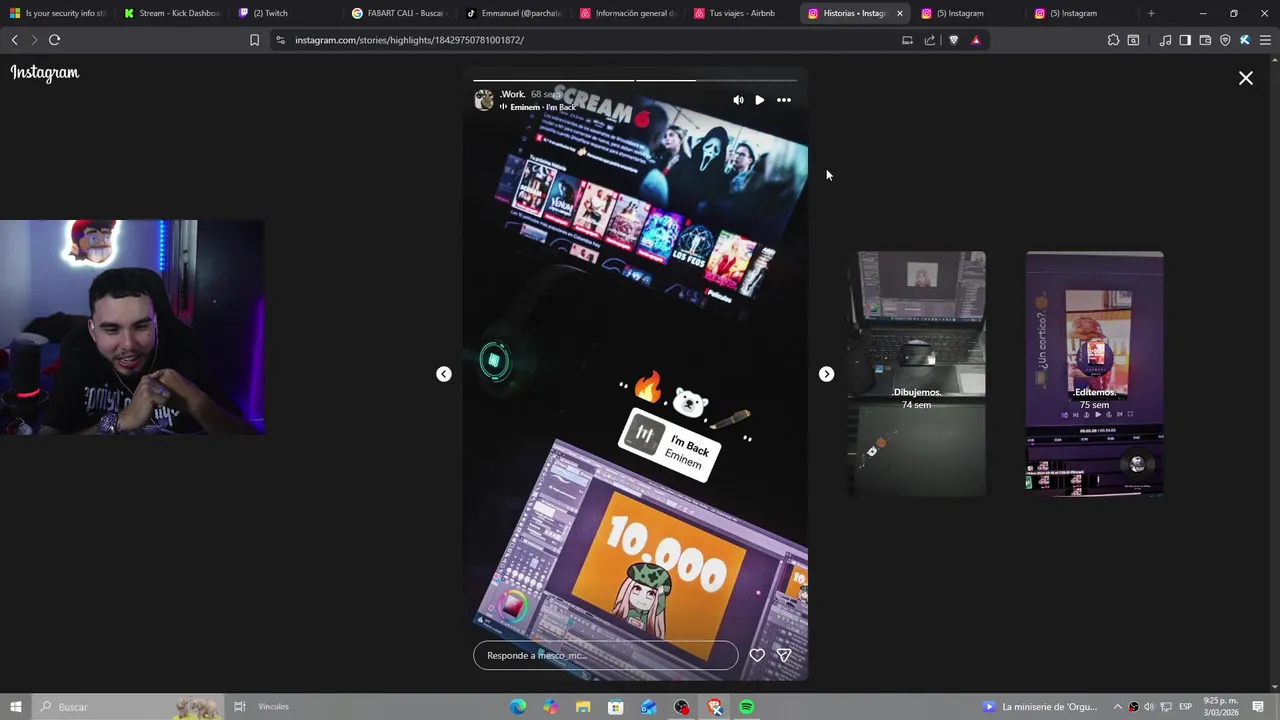Open the volume control in system tray
Screen dimensions: 1280x720
click(x=1148, y=707)
